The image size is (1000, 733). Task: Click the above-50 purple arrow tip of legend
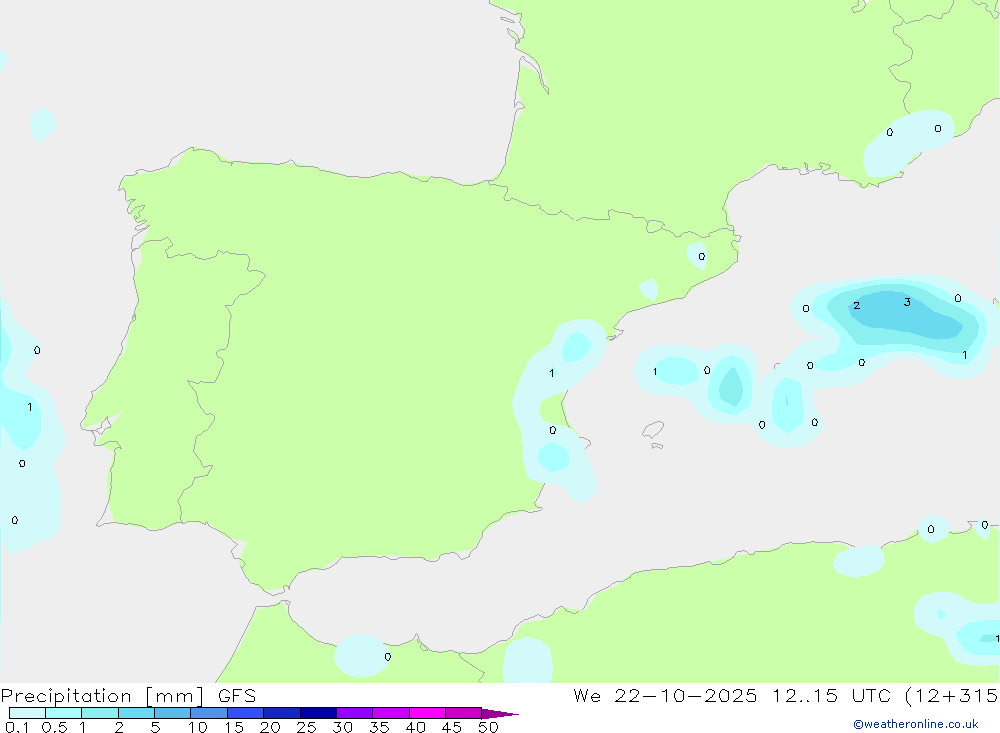tap(500, 714)
